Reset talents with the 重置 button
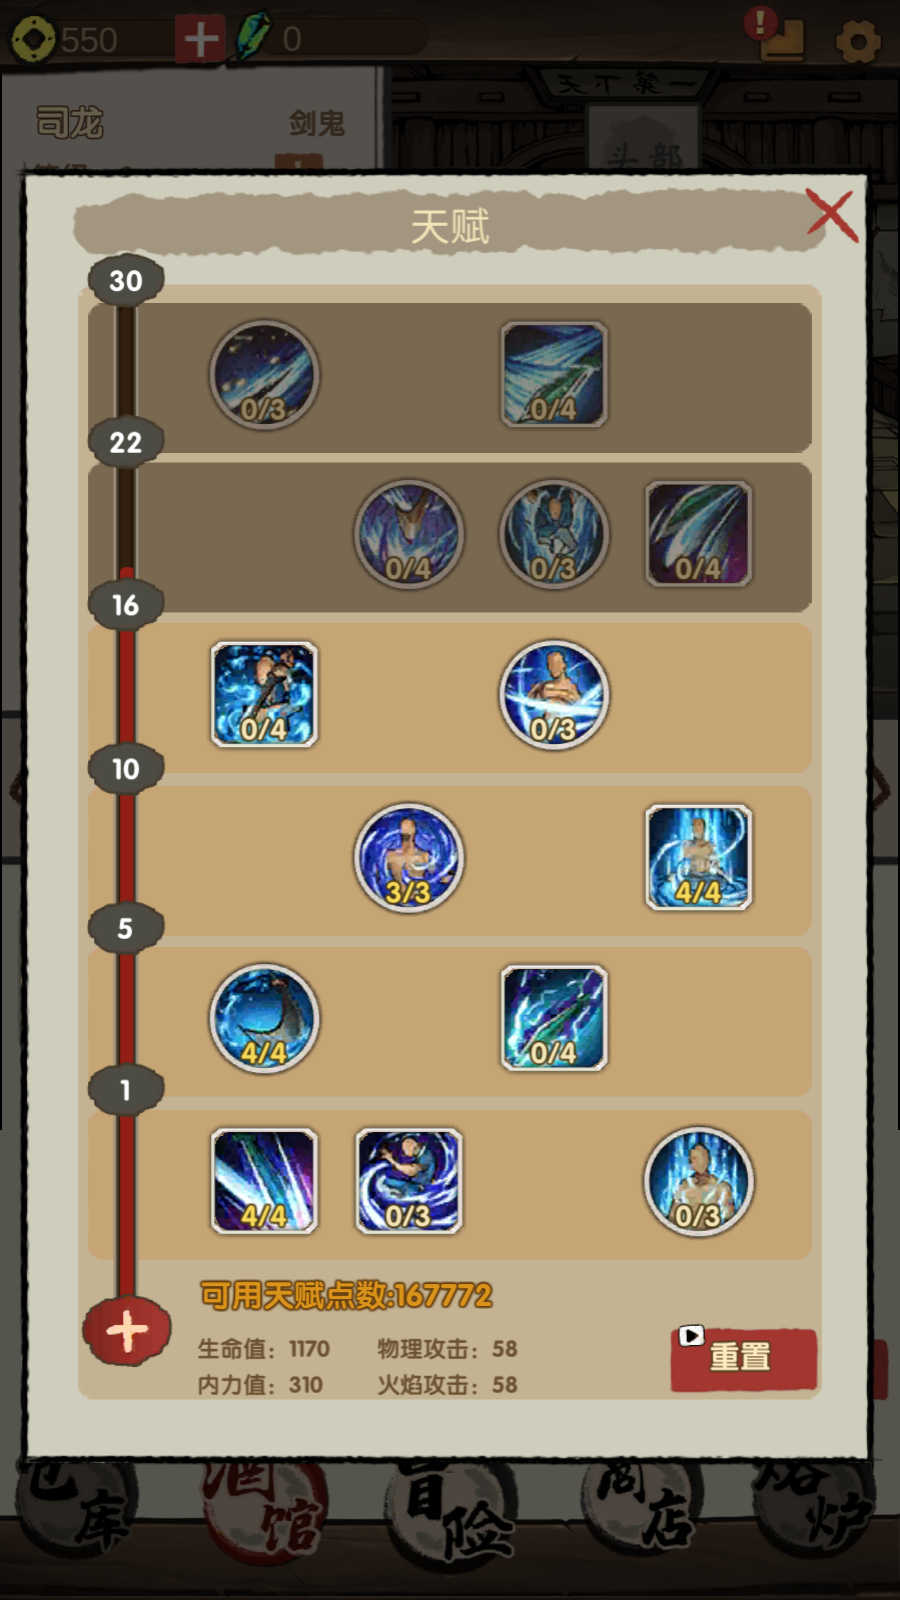This screenshot has width=900, height=1600. click(x=744, y=1358)
